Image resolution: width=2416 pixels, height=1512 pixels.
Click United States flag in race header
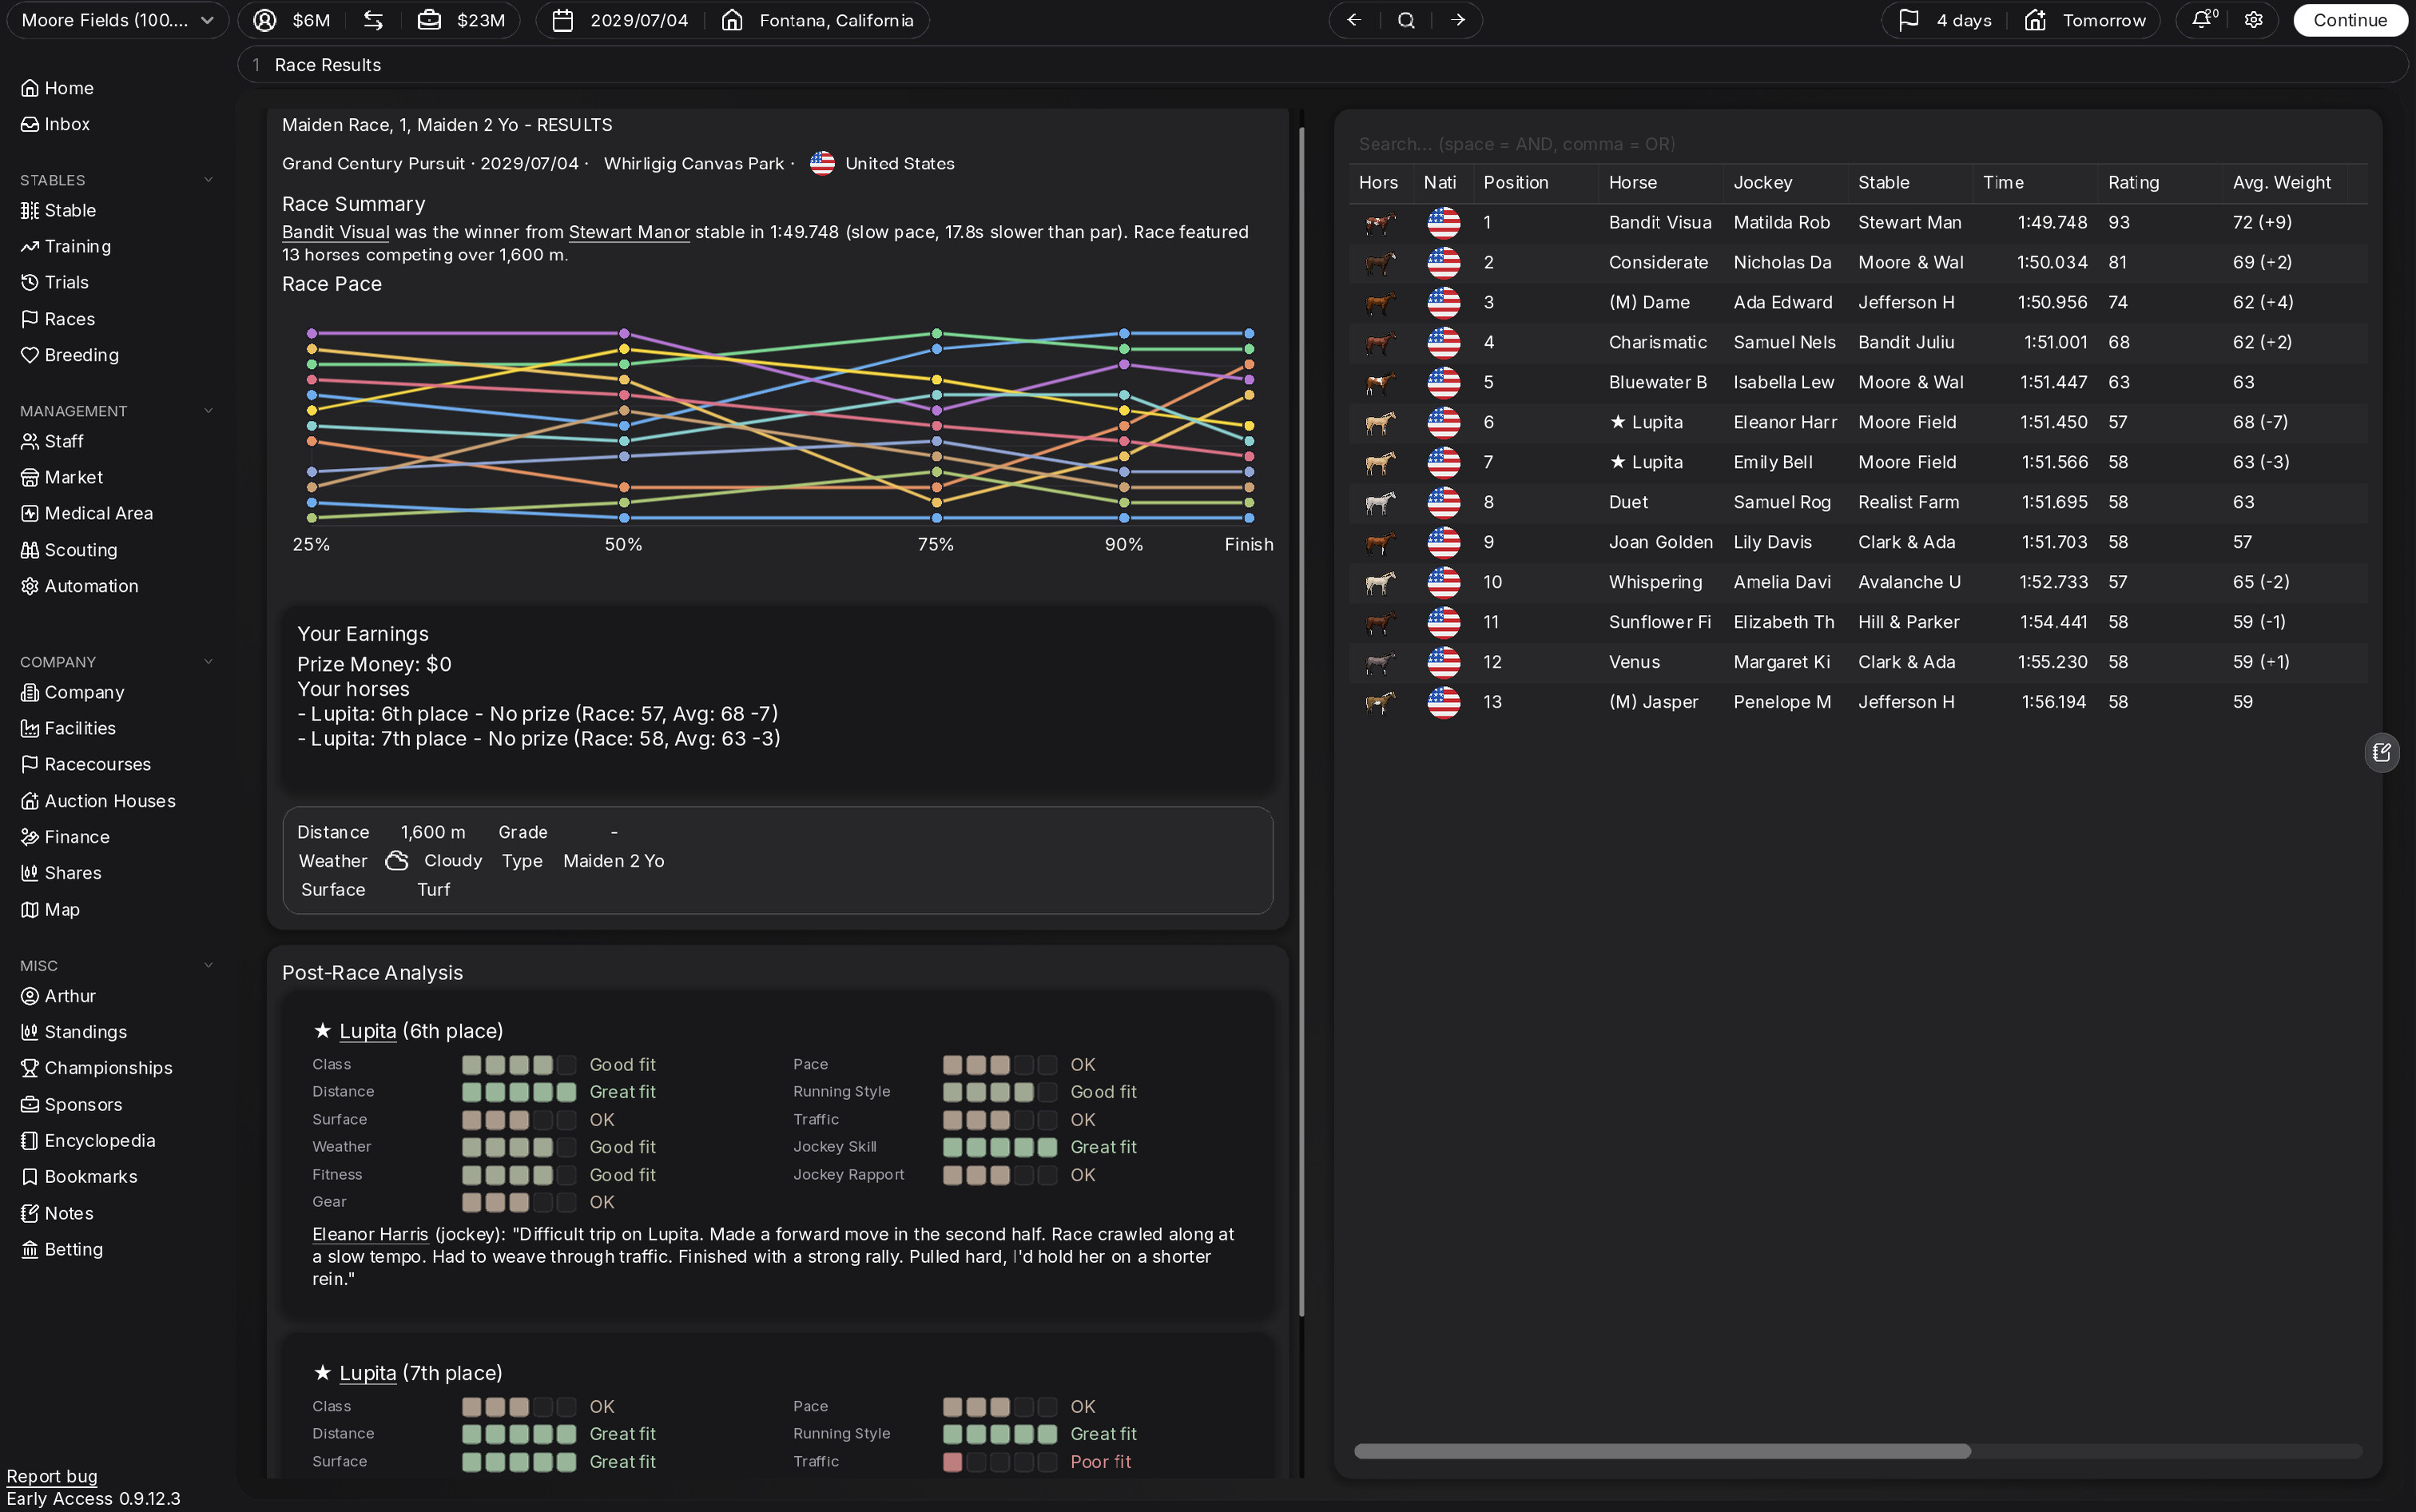coord(822,163)
